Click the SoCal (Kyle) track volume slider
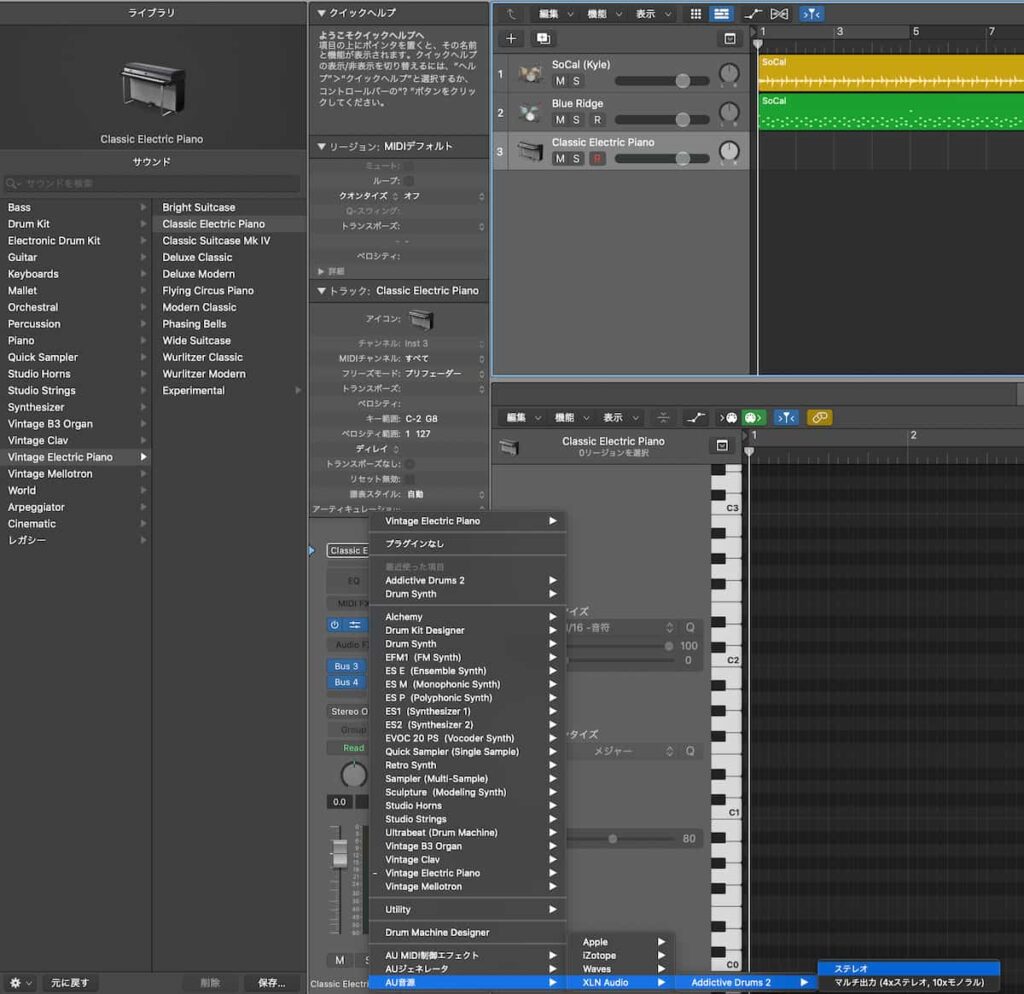The image size is (1024, 994). (682, 81)
